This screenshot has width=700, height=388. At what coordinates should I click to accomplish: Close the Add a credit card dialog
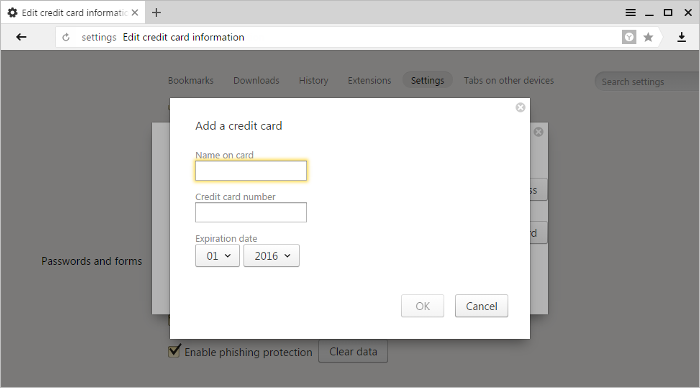(520, 107)
